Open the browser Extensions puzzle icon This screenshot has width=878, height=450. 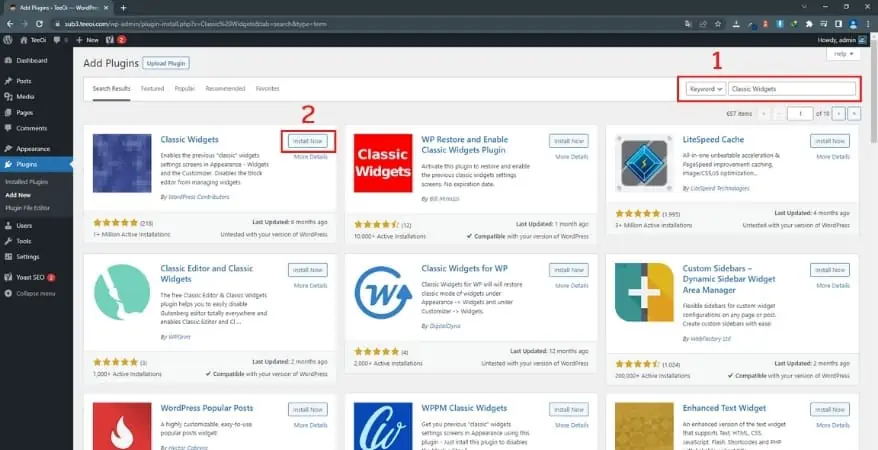tap(809, 24)
